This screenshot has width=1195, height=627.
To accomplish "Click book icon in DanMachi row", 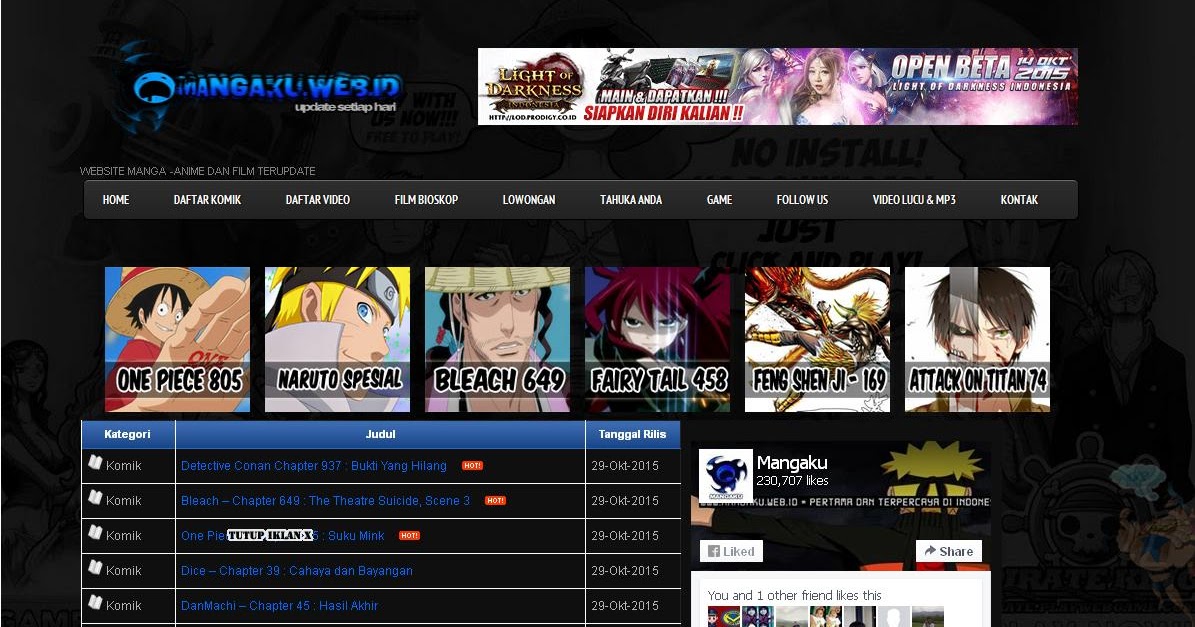I will pos(95,603).
